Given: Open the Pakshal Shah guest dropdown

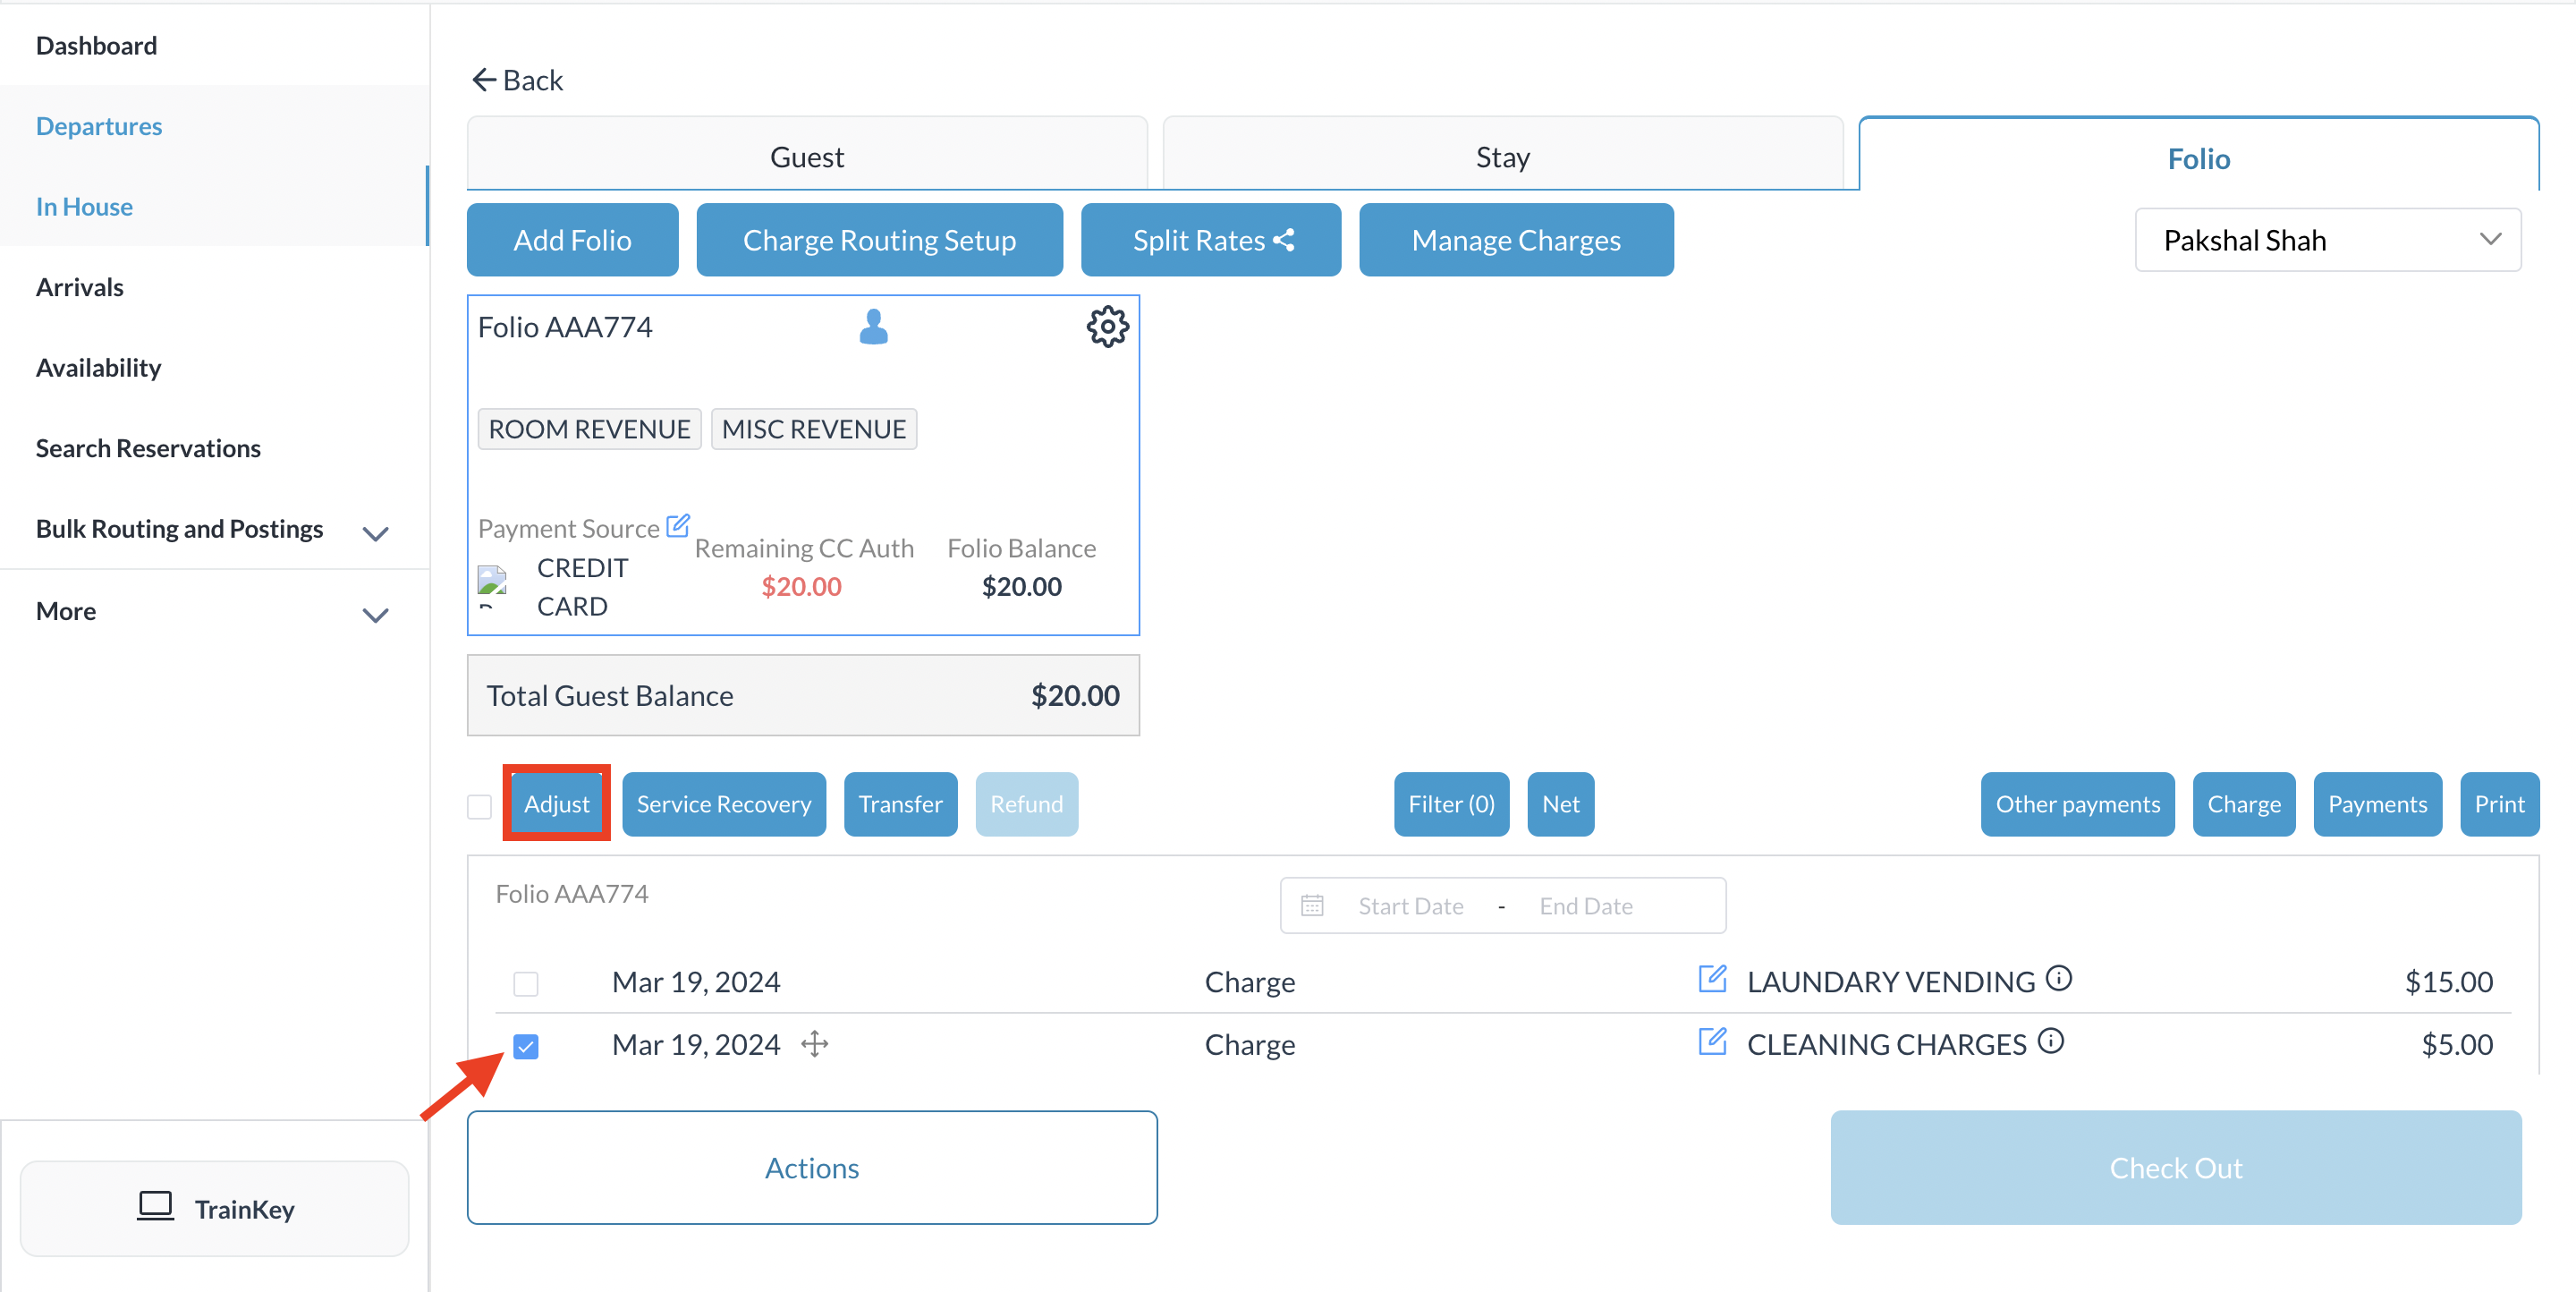Looking at the screenshot, I should point(2327,240).
